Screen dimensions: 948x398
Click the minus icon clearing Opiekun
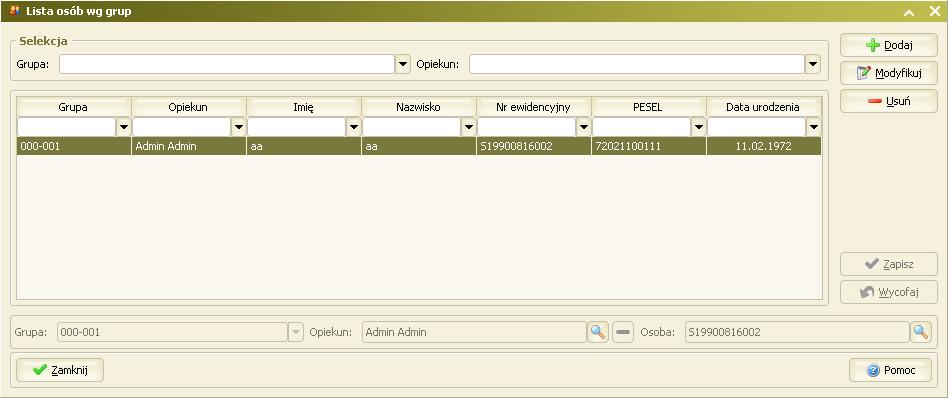point(623,332)
